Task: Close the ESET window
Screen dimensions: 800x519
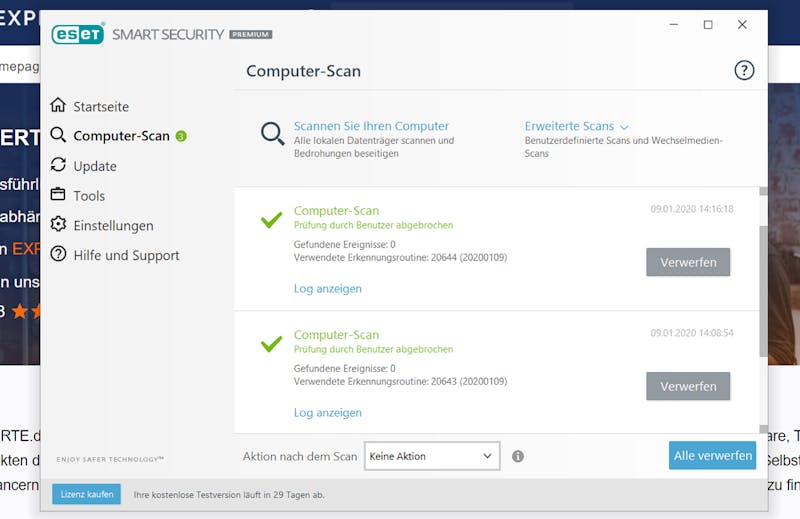Action: coord(742,24)
